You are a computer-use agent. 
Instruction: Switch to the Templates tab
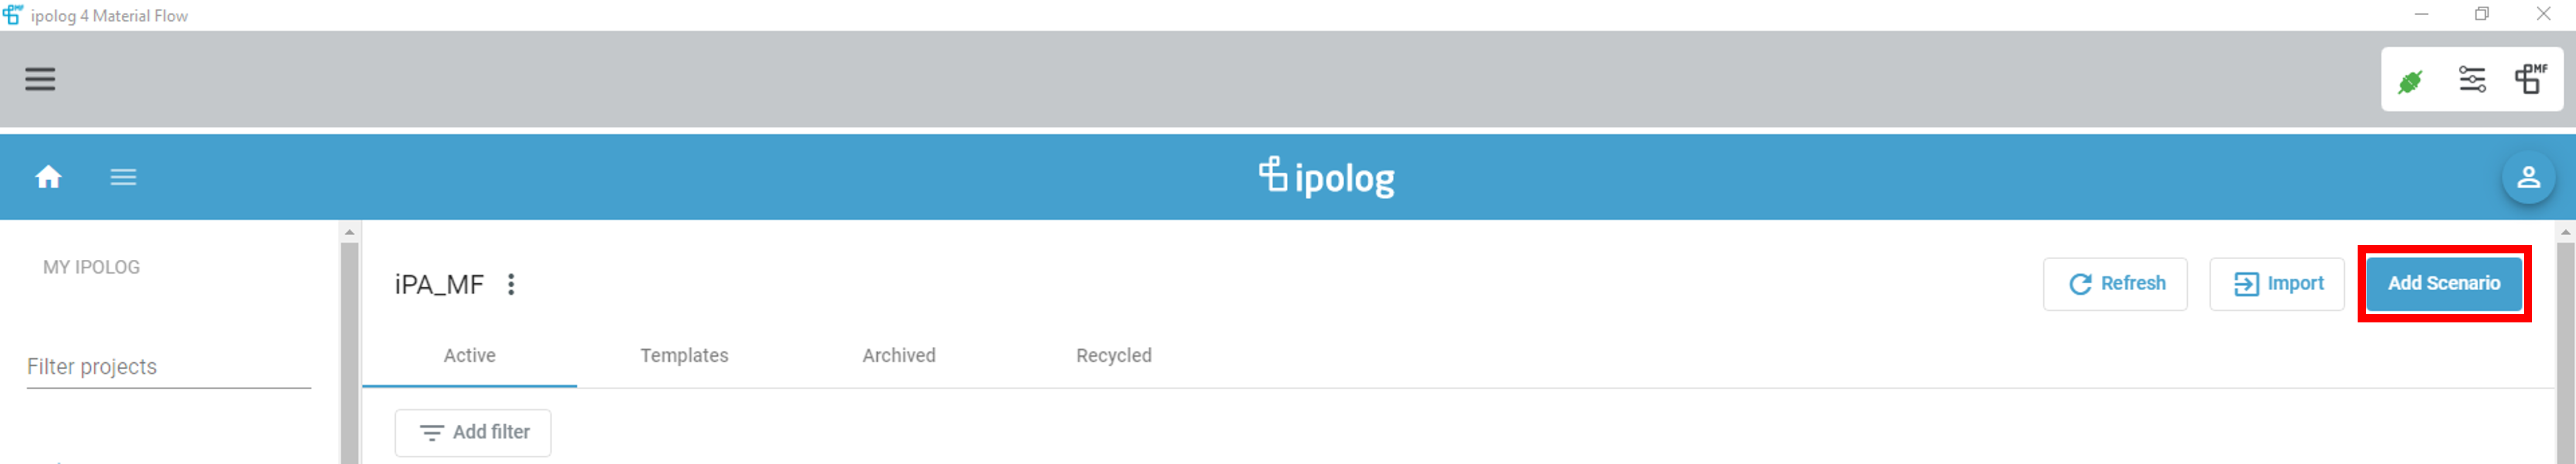pyautogui.click(x=684, y=356)
